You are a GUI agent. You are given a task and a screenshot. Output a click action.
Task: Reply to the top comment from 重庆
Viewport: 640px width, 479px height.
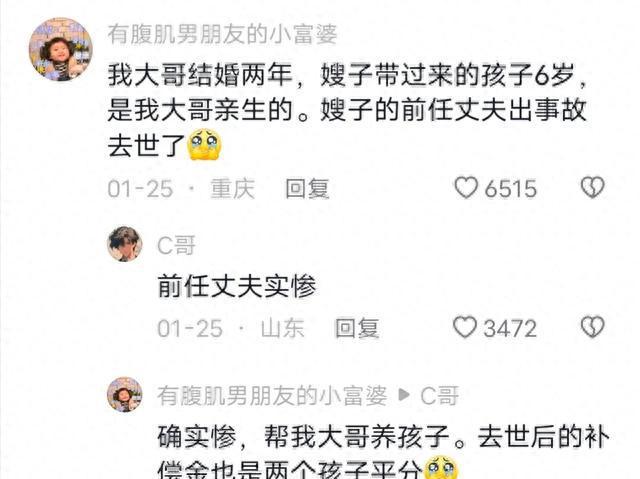click(x=307, y=189)
